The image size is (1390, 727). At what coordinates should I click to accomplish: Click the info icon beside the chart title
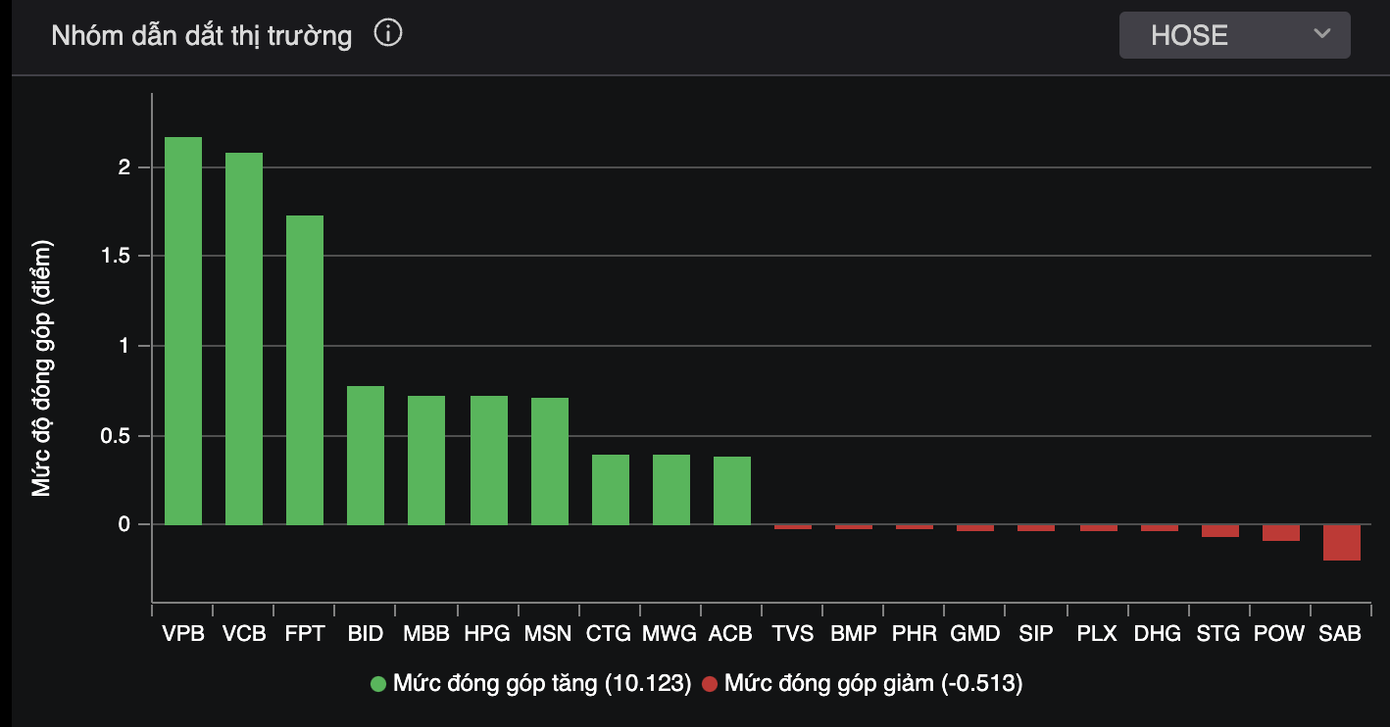coord(388,34)
